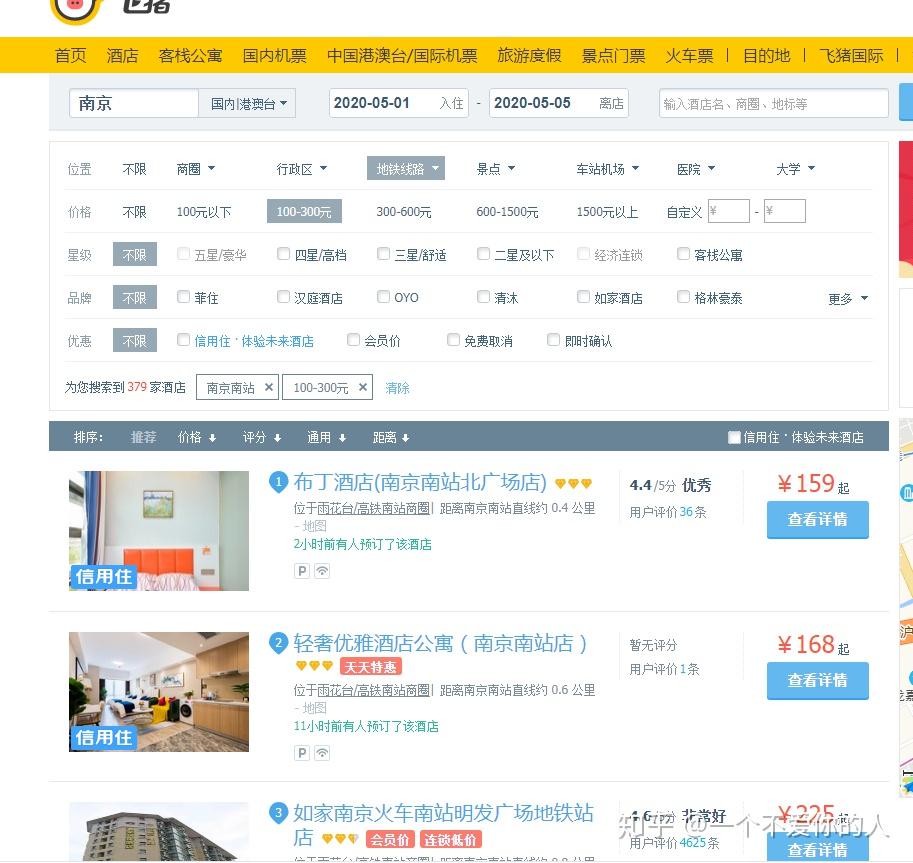
Task: Check the 三星/舒适 star filter
Action: [384, 254]
